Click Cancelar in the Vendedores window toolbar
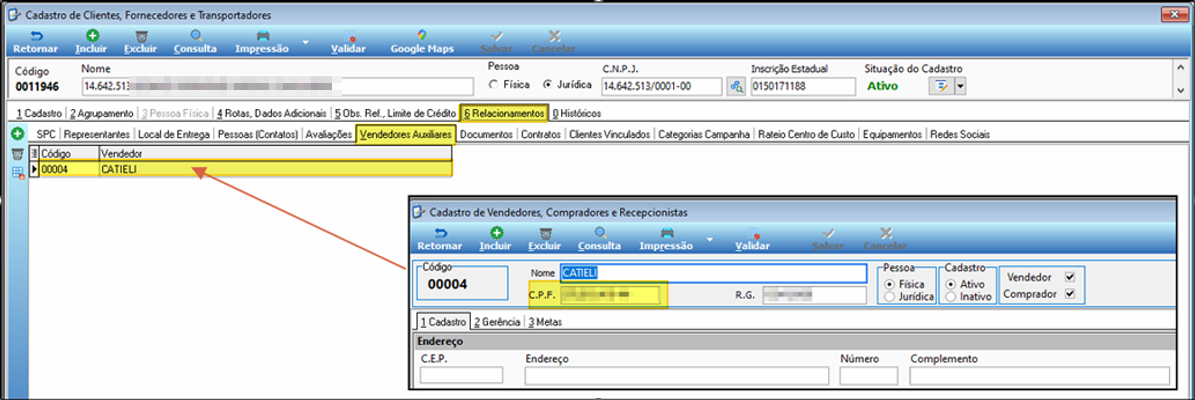1195x400 pixels. tap(885, 239)
